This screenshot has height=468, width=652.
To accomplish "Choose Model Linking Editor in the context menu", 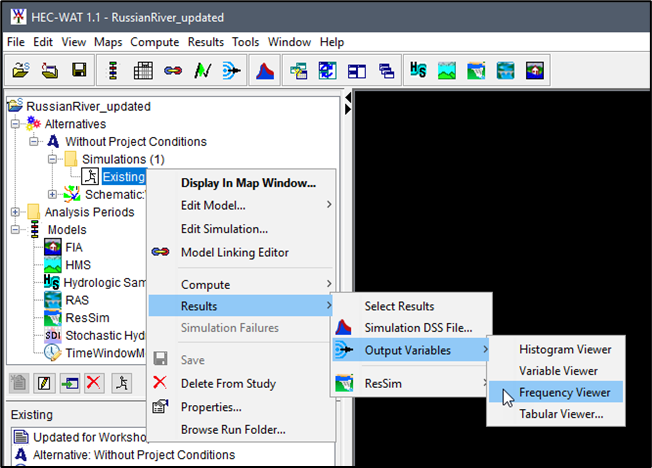I will (242, 252).
